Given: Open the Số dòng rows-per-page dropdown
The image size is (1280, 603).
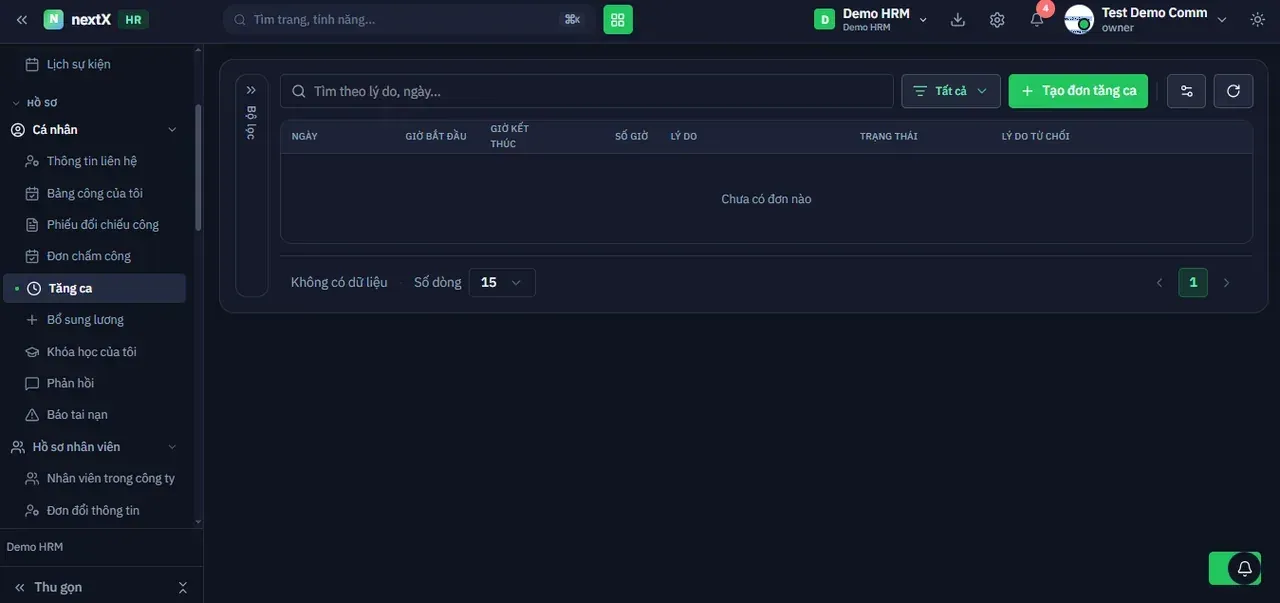Looking at the screenshot, I should click(502, 283).
